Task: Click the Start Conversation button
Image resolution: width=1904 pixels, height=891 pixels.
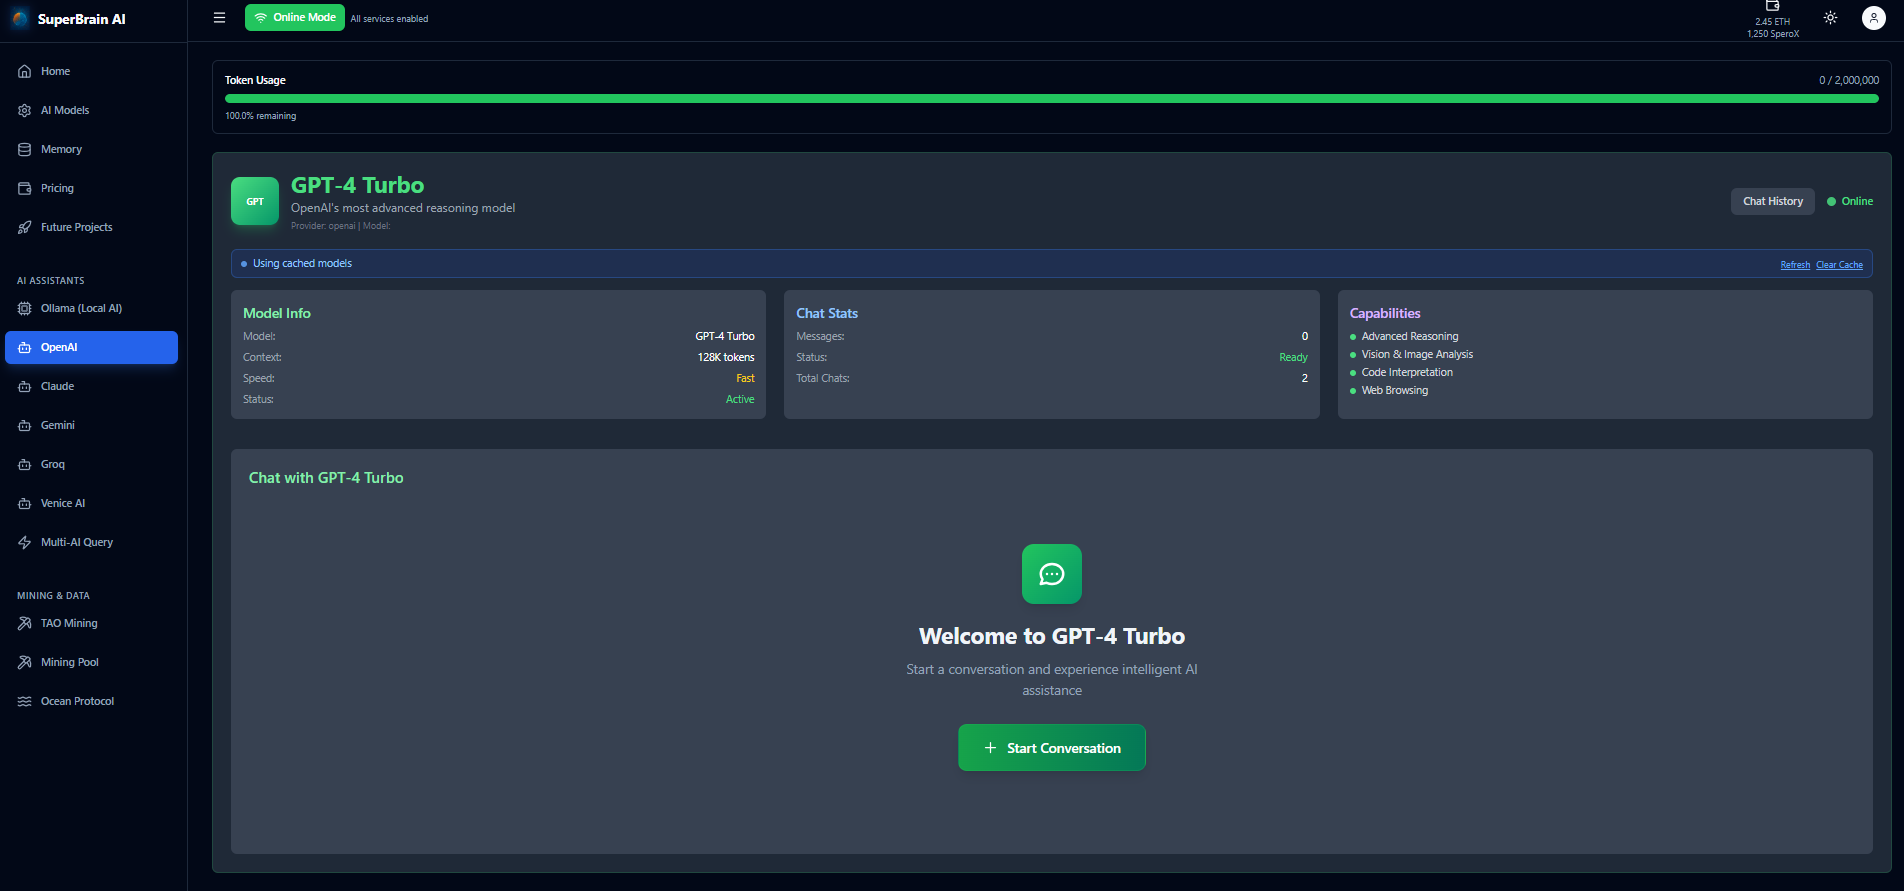Action: [1052, 748]
